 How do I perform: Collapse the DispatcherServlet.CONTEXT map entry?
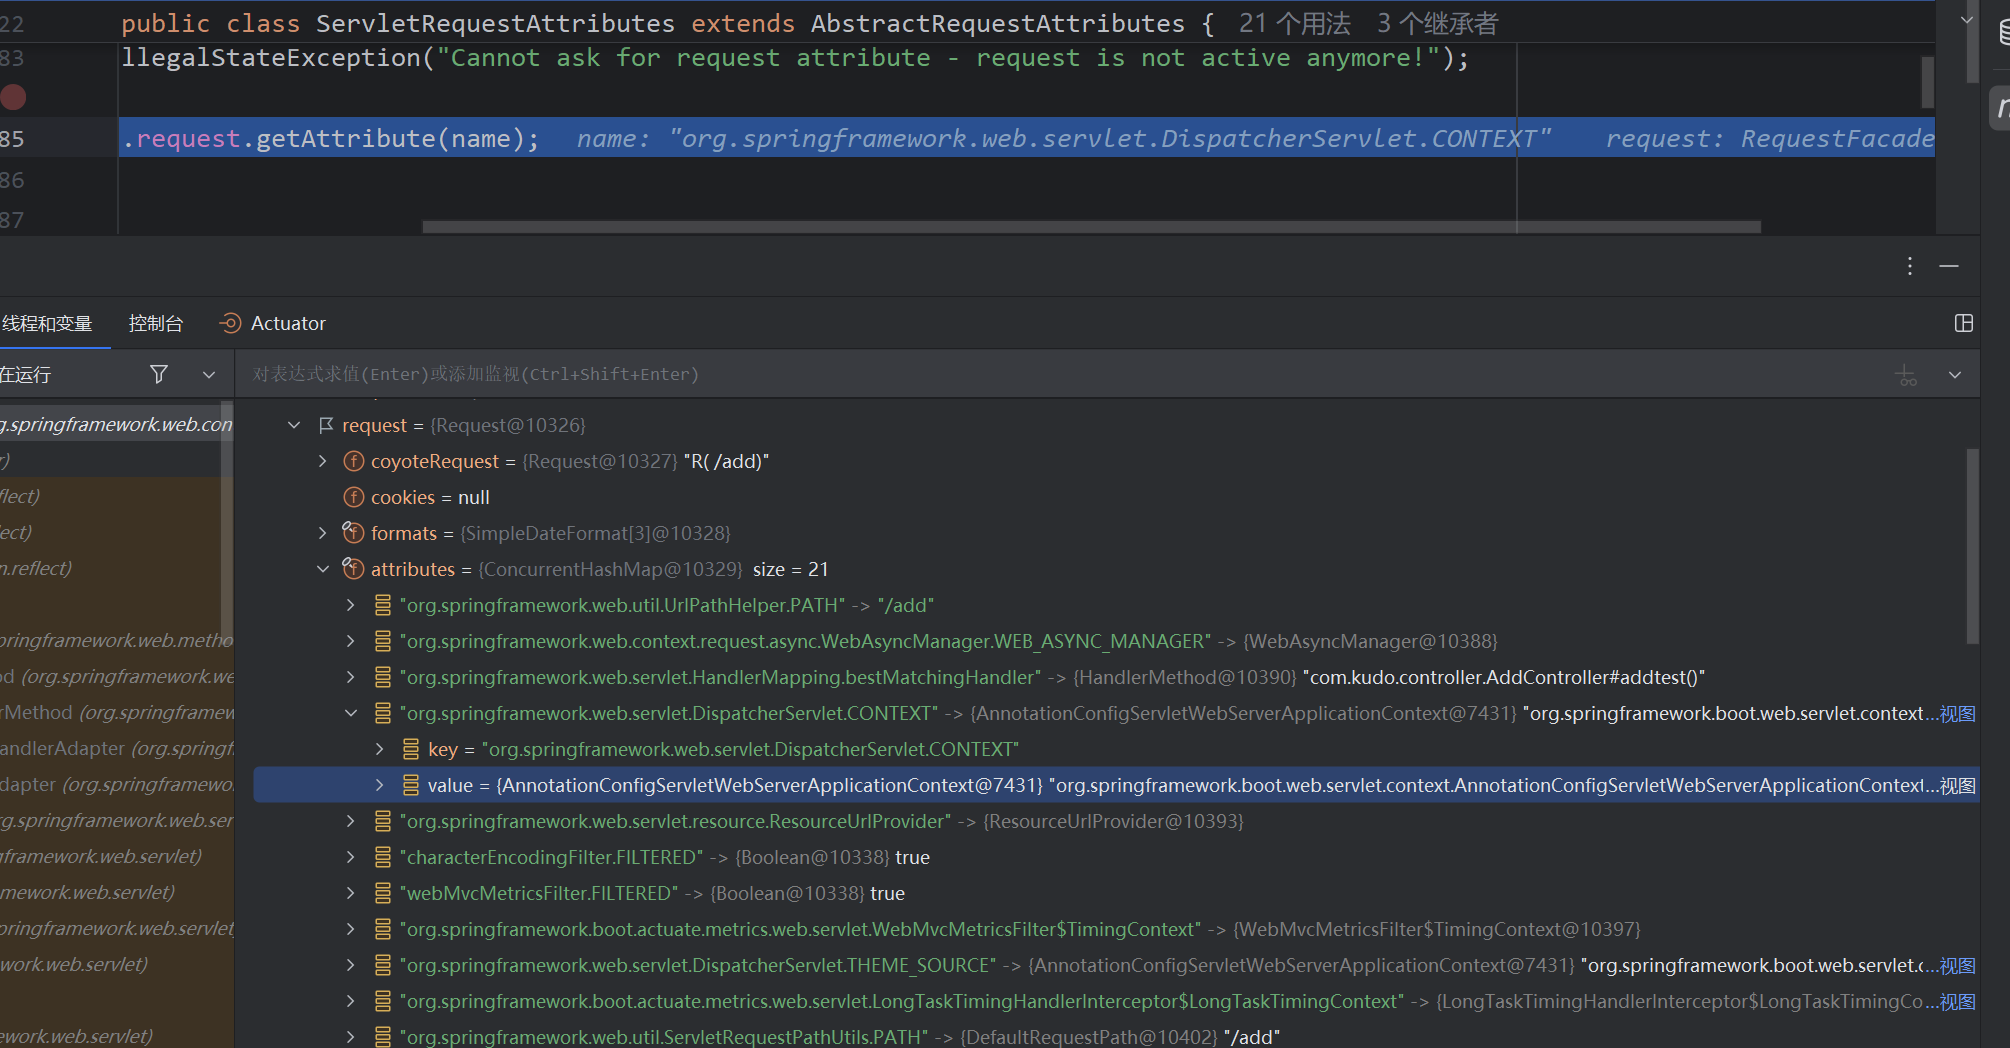click(350, 713)
